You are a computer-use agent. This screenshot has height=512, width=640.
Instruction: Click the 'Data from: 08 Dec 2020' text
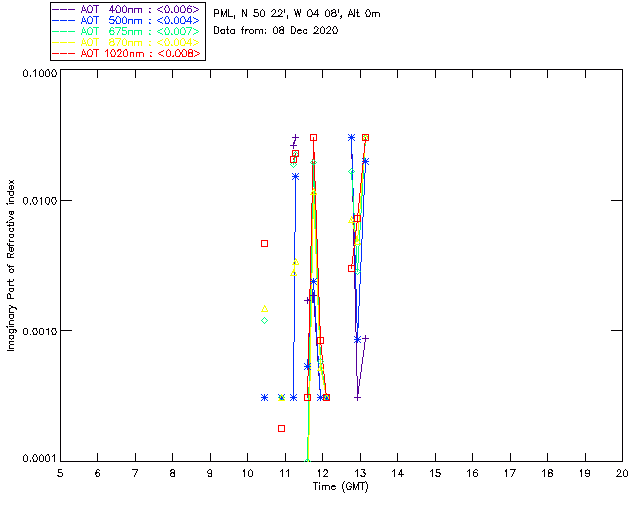click(x=276, y=31)
